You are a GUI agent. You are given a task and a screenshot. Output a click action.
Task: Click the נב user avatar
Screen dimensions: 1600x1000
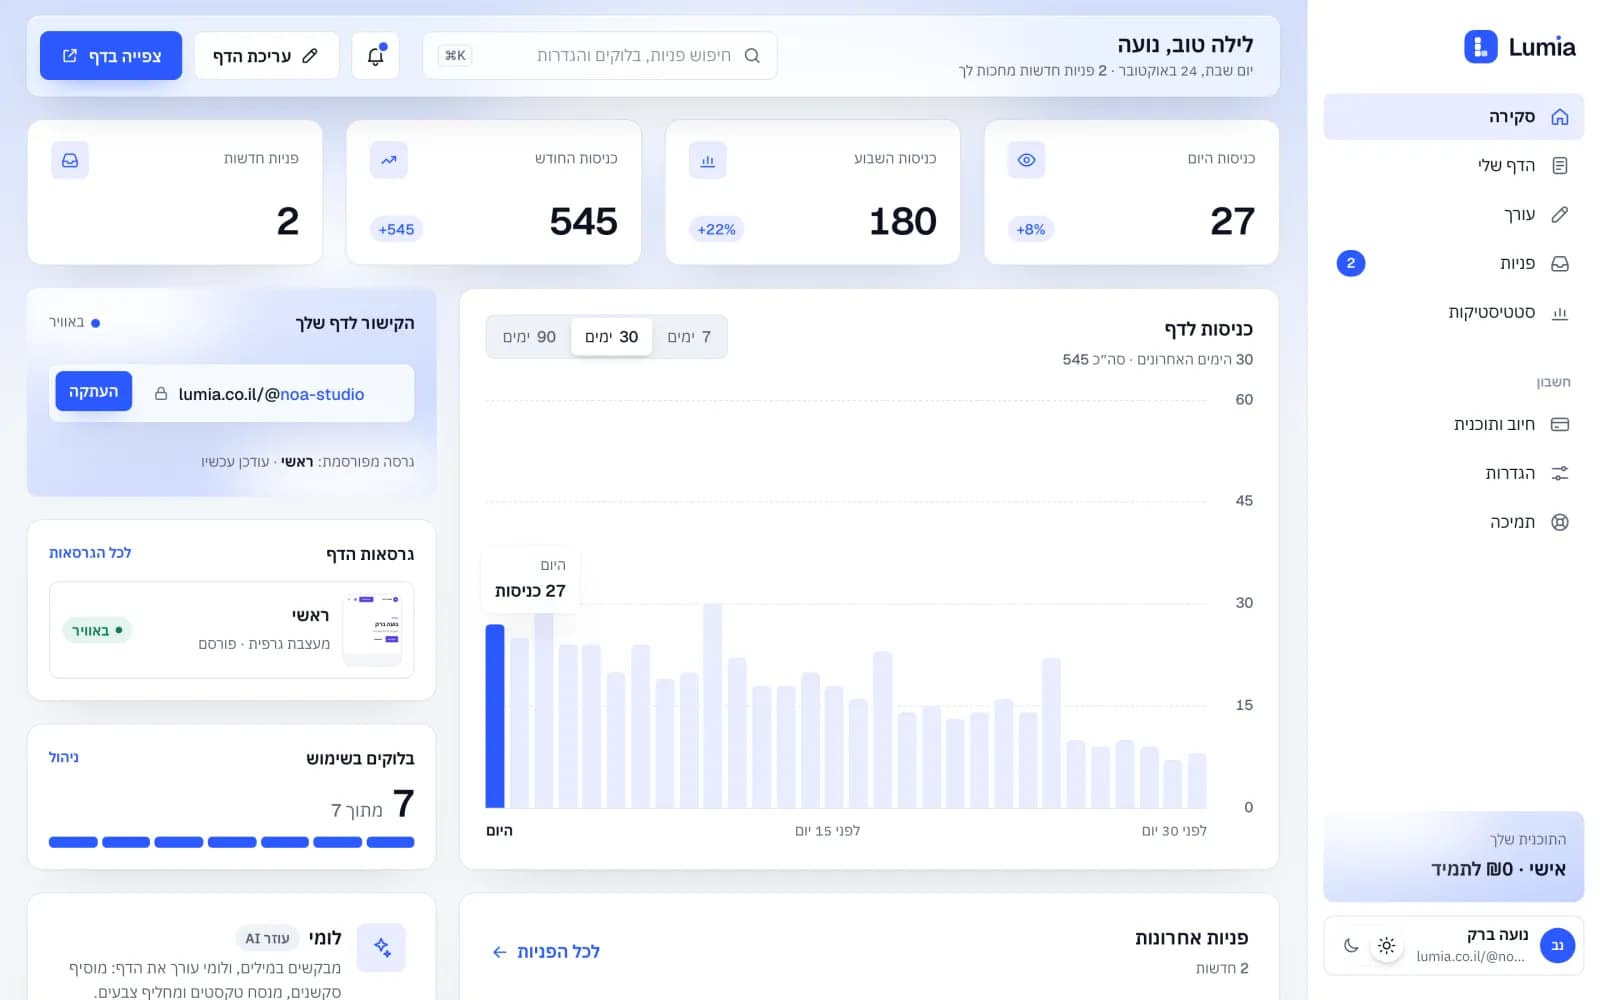(x=1557, y=945)
